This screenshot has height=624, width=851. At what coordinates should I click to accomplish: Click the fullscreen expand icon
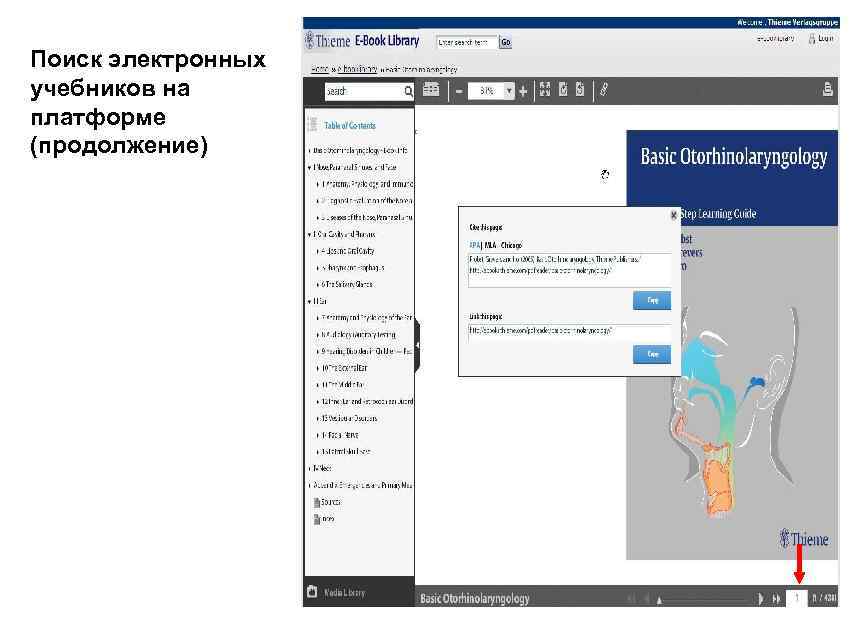tap(545, 90)
